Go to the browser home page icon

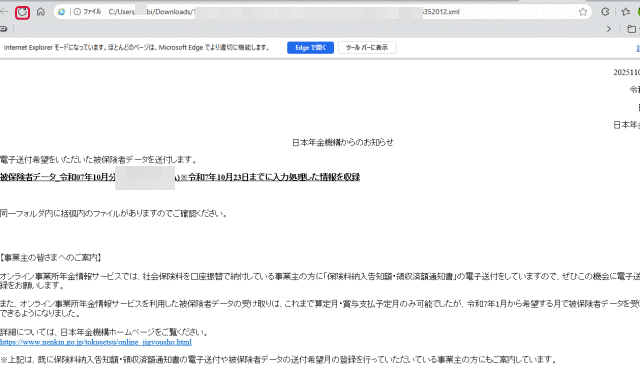(x=40, y=12)
